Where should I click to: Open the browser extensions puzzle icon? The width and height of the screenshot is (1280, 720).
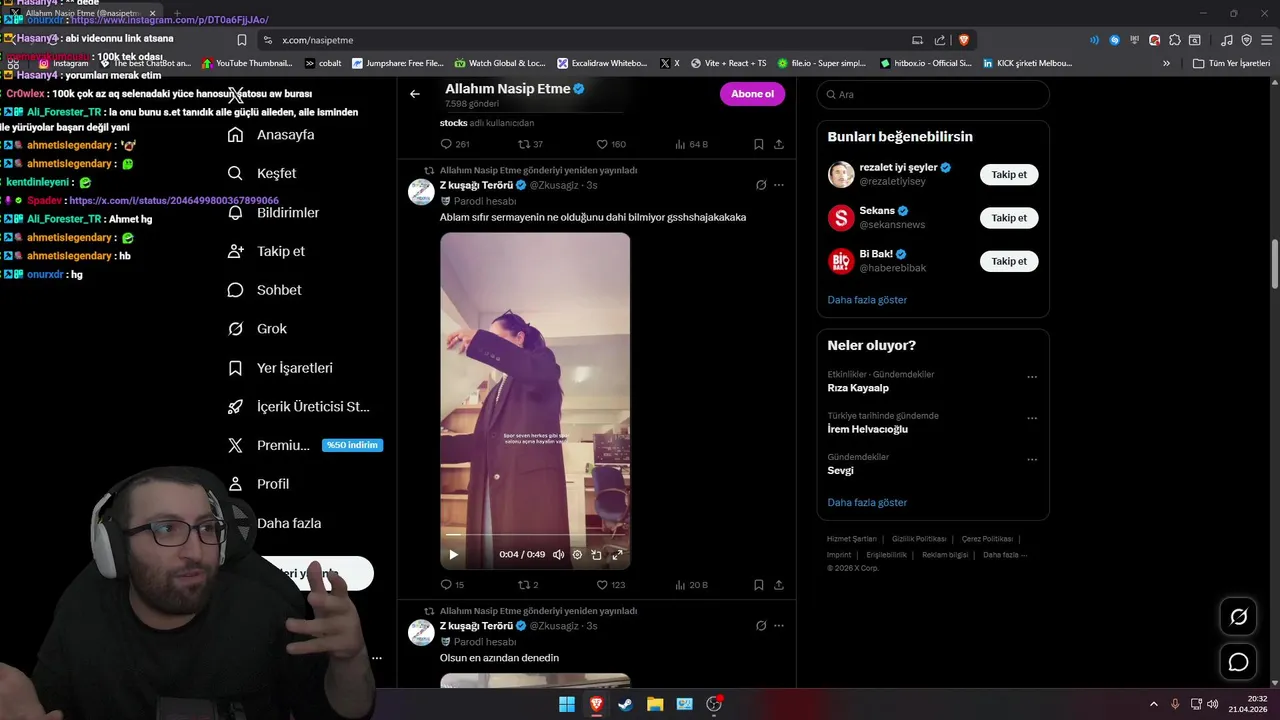pyautogui.click(x=1175, y=40)
